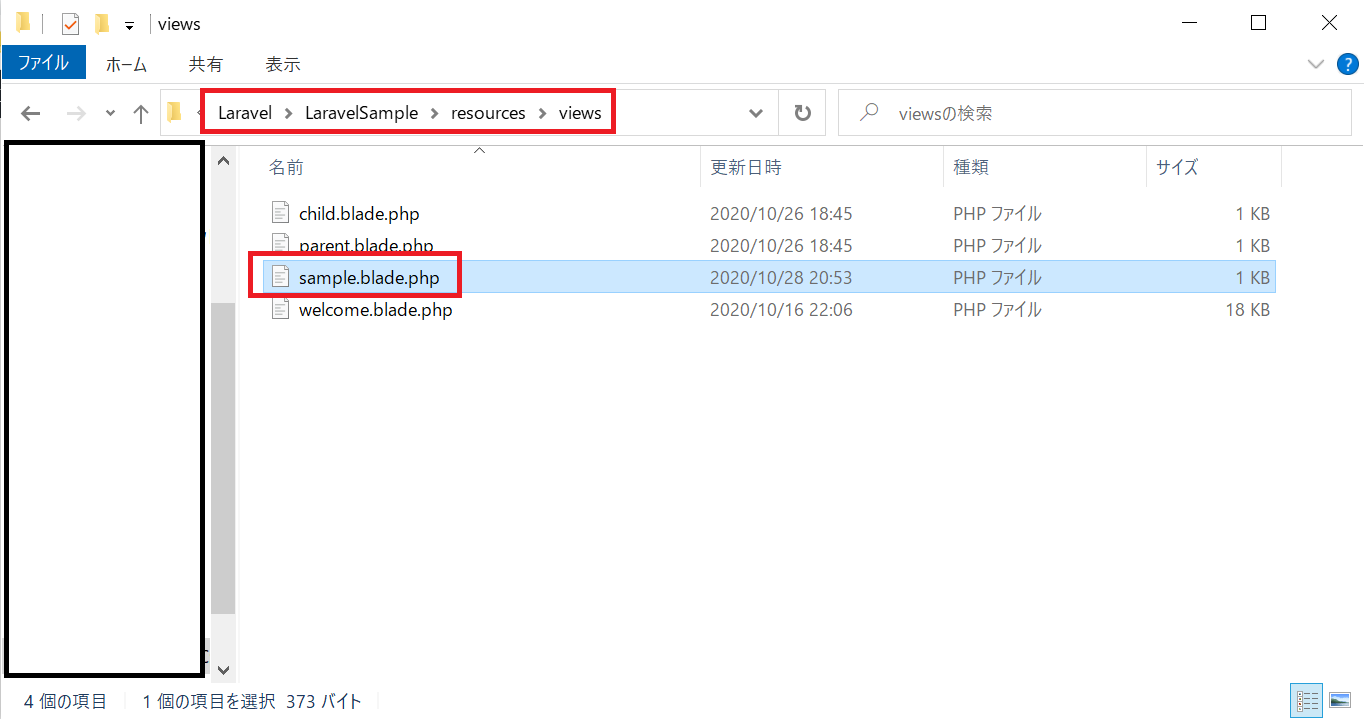Open the 共有 ribbon tab

click(206, 64)
